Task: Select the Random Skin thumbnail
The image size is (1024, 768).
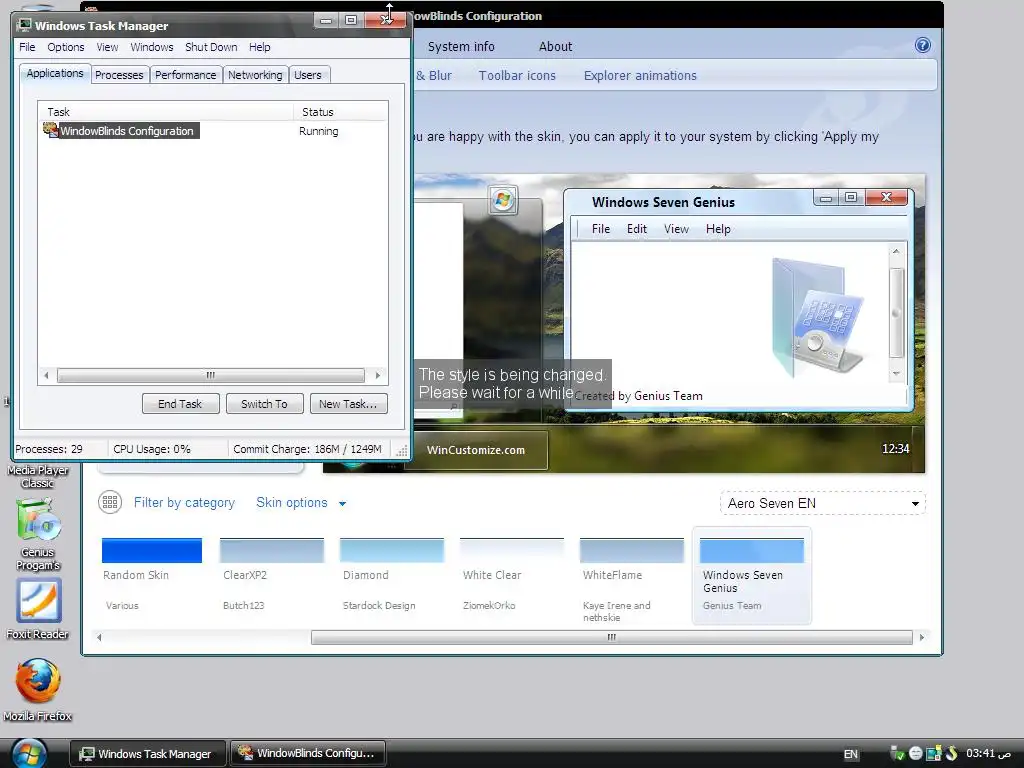Action: [152, 550]
